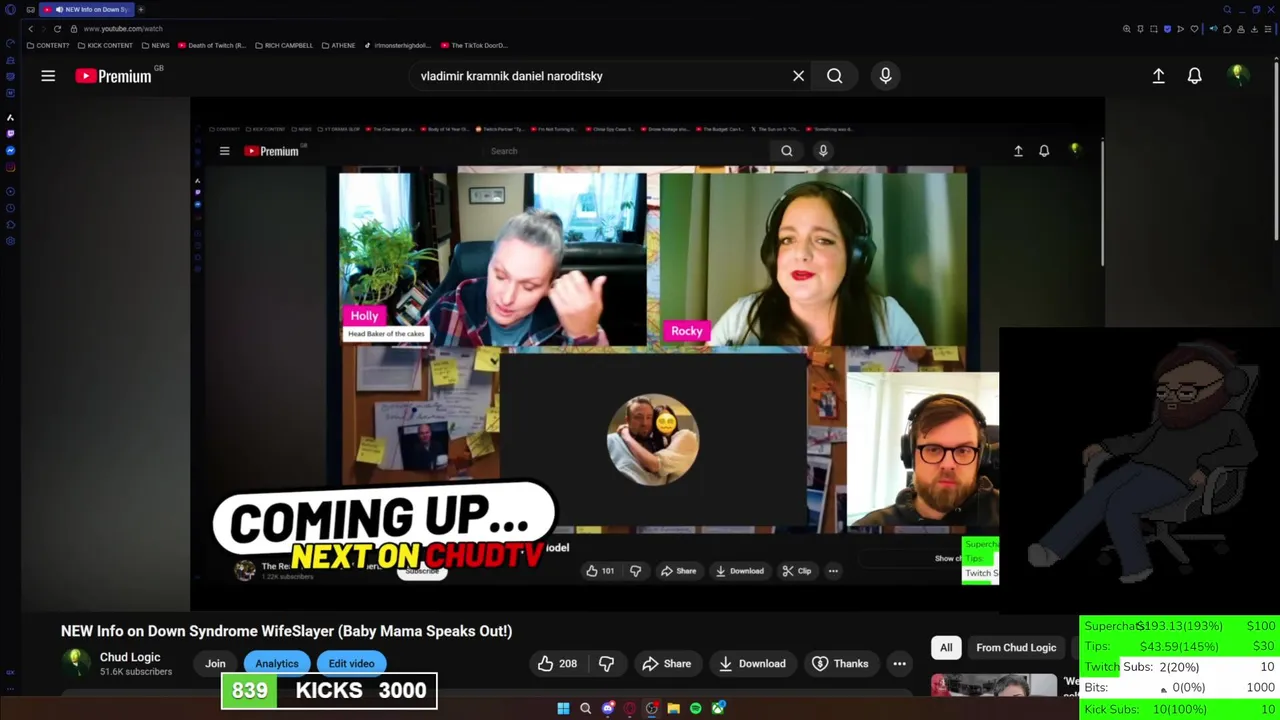Select the 'From Chud Logic' filter chip
The image size is (1280, 720).
pyautogui.click(x=1016, y=647)
